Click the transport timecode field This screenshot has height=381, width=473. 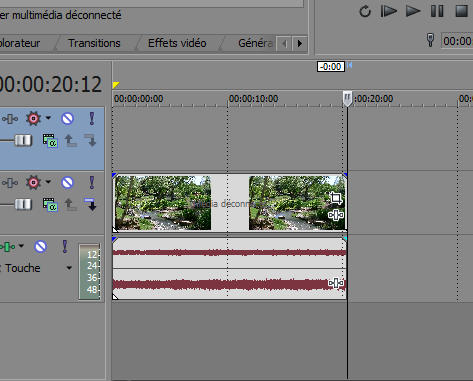(457, 41)
